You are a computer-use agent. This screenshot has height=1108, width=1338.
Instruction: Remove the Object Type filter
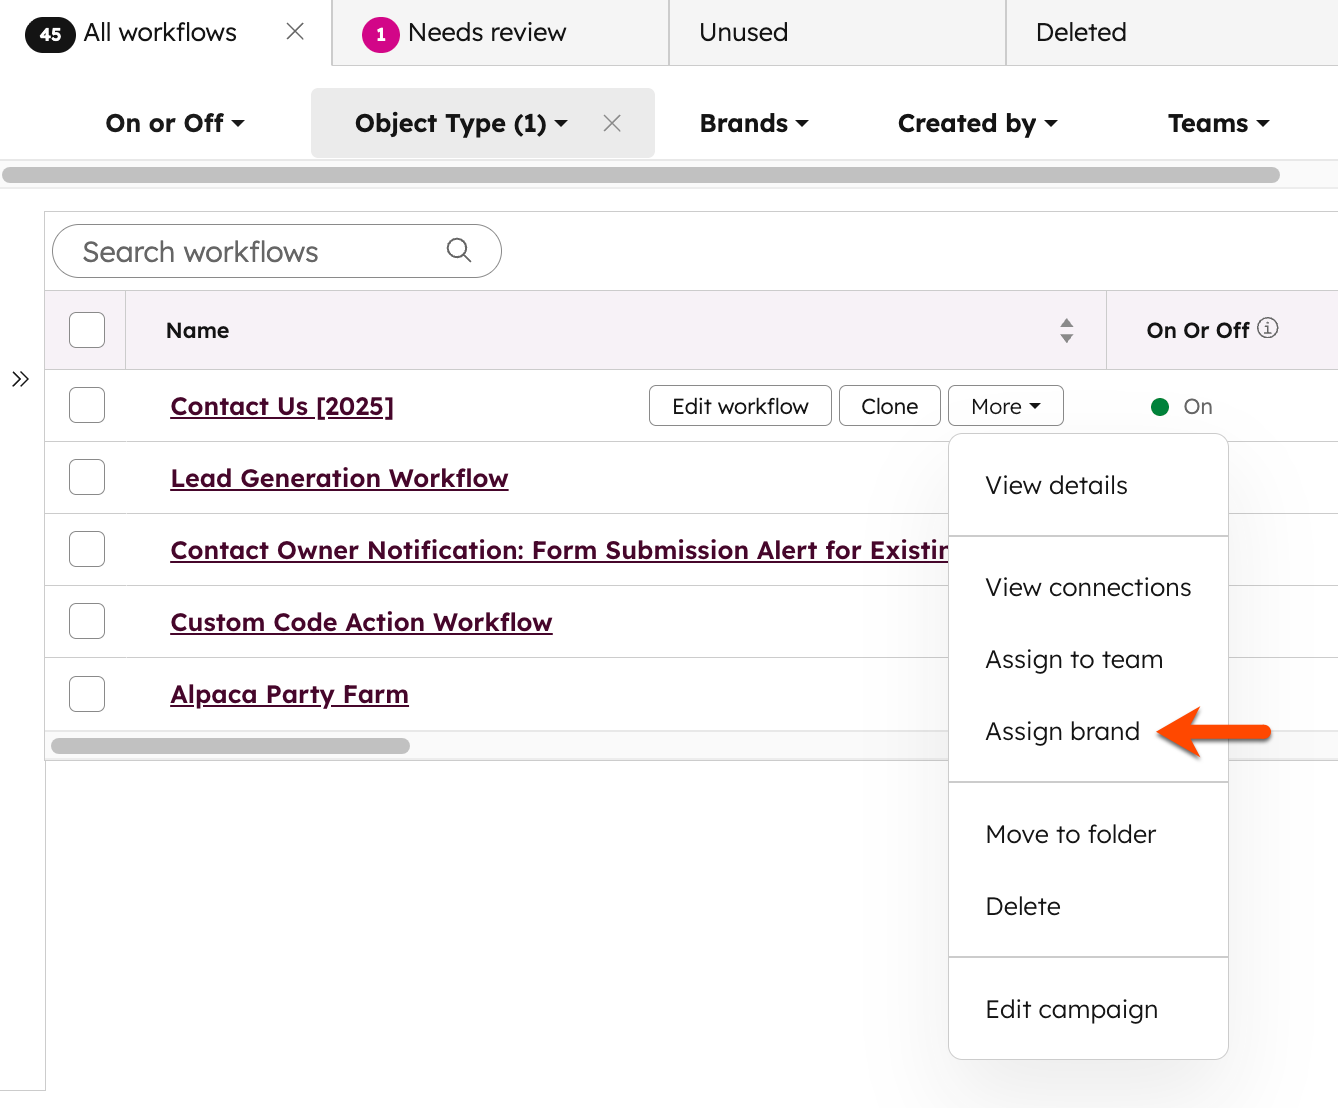(612, 123)
